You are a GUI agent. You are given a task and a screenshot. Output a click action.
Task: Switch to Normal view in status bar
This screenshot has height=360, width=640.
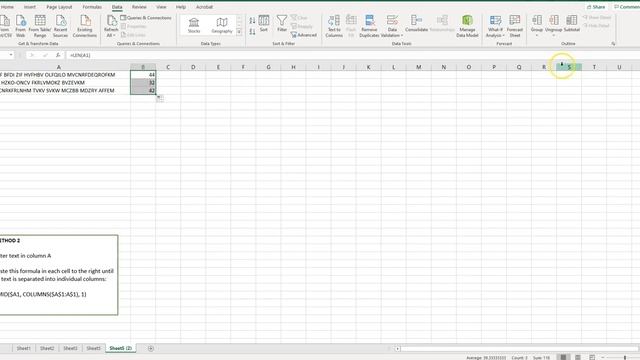[563, 358]
